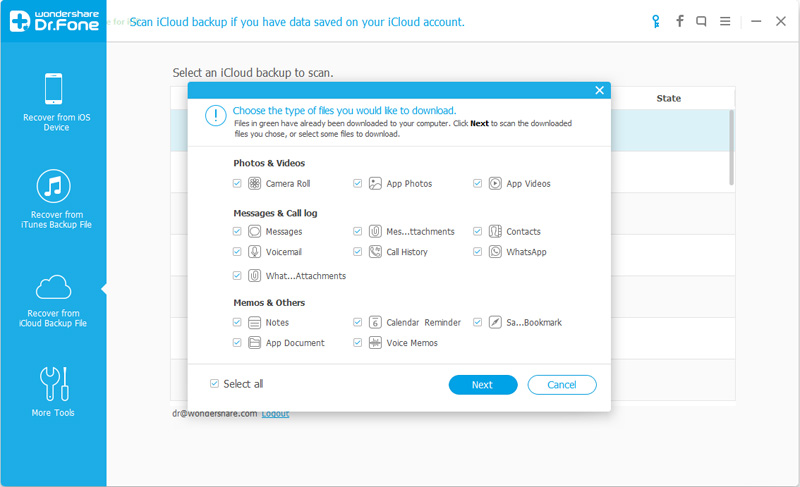The width and height of the screenshot is (800, 487).
Task: Click the WhatsApp icon
Action: 495,252
